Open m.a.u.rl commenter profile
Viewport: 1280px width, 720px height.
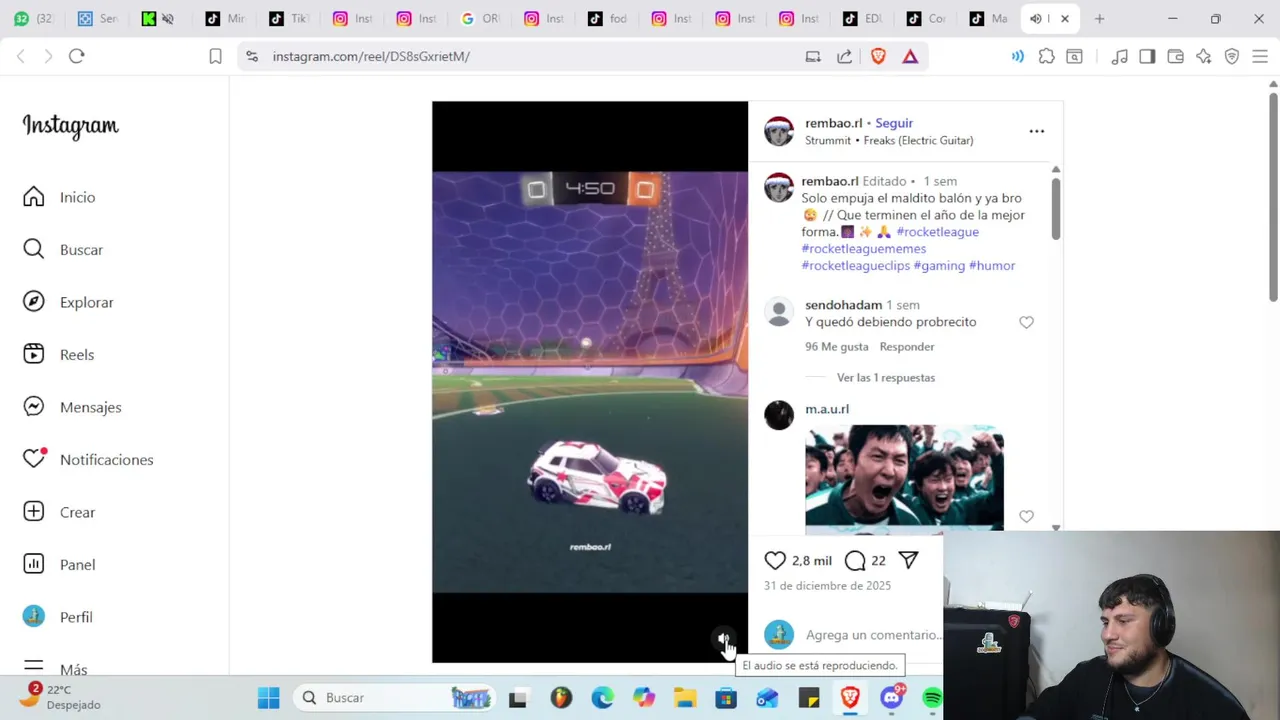827,409
